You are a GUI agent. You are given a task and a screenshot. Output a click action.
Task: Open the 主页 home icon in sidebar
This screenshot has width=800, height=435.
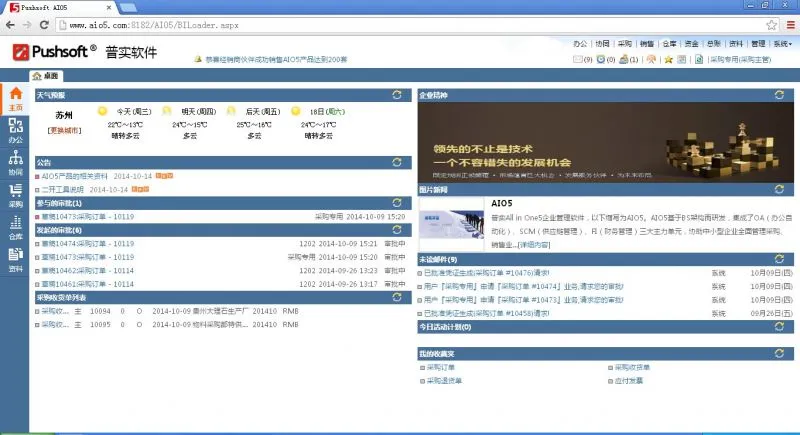(x=15, y=98)
